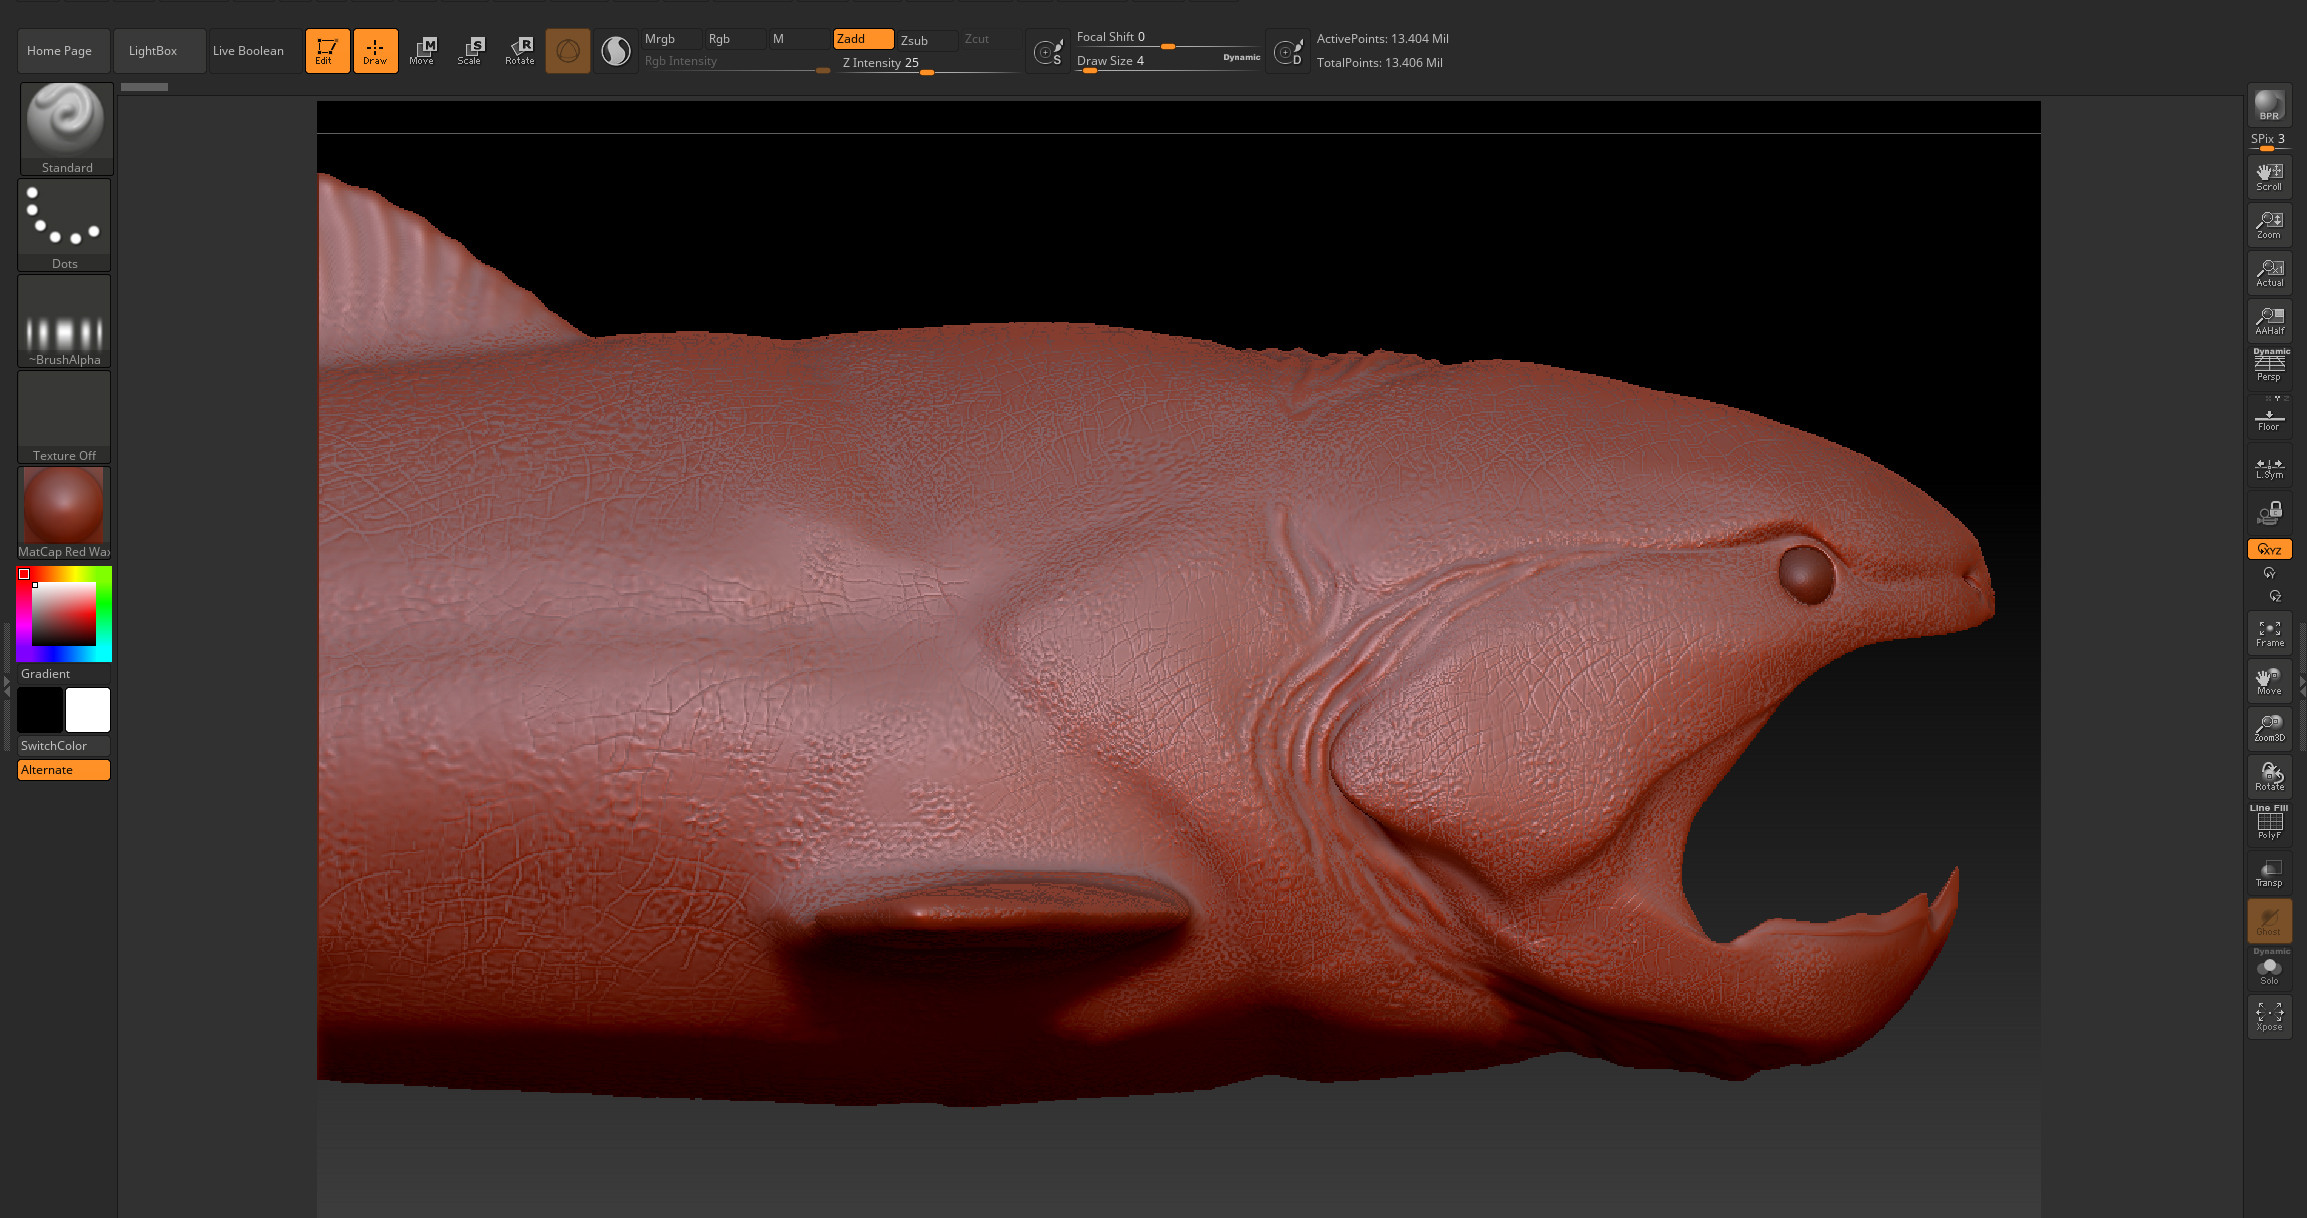Viewport: 2307px width, 1218px height.
Task: Toggle PolyF polyframe display
Action: (x=2269, y=823)
